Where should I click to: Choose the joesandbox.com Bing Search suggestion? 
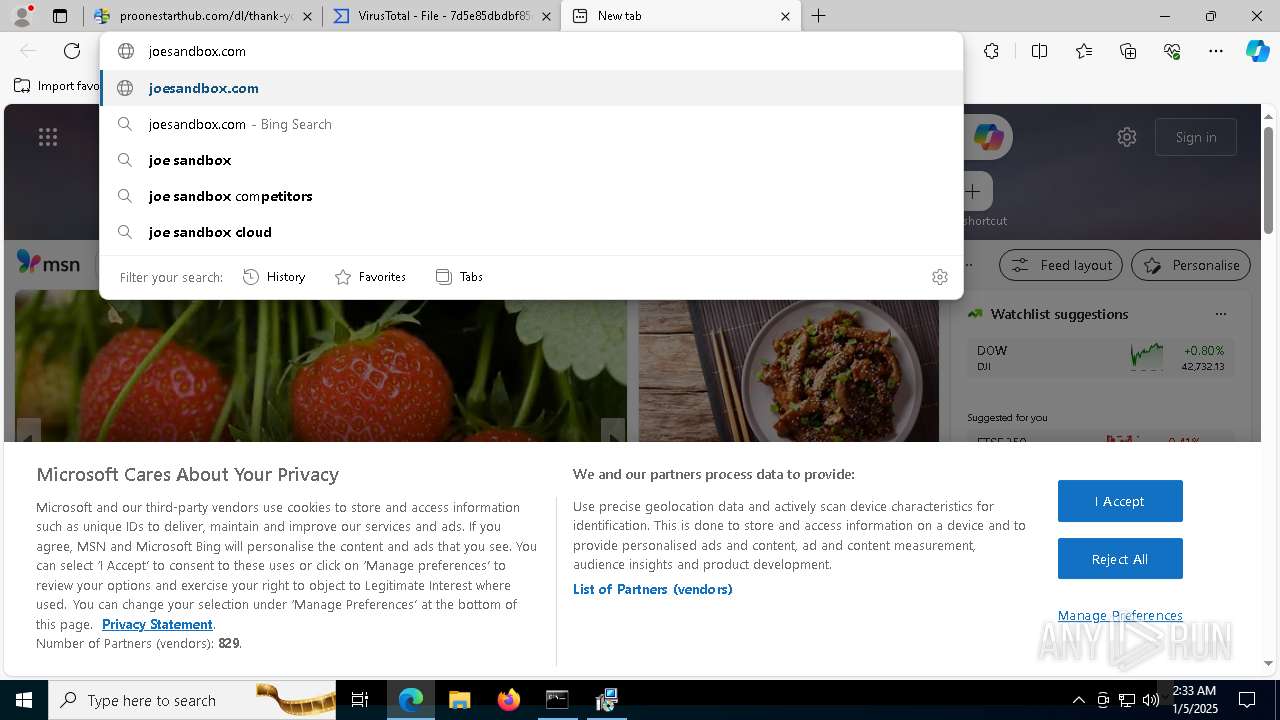(531, 124)
